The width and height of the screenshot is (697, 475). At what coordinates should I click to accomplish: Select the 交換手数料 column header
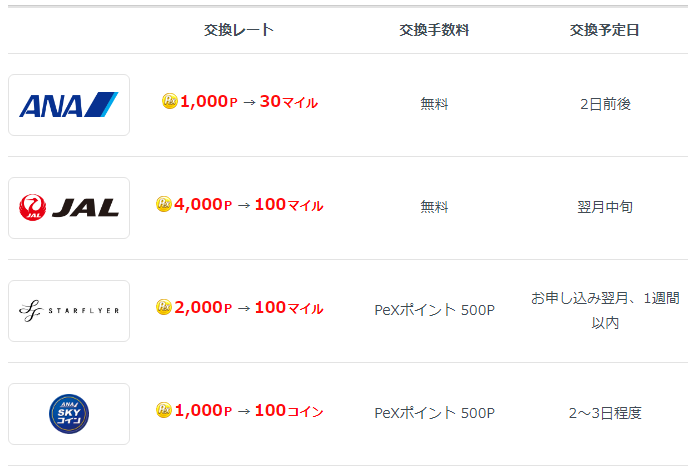pos(434,30)
